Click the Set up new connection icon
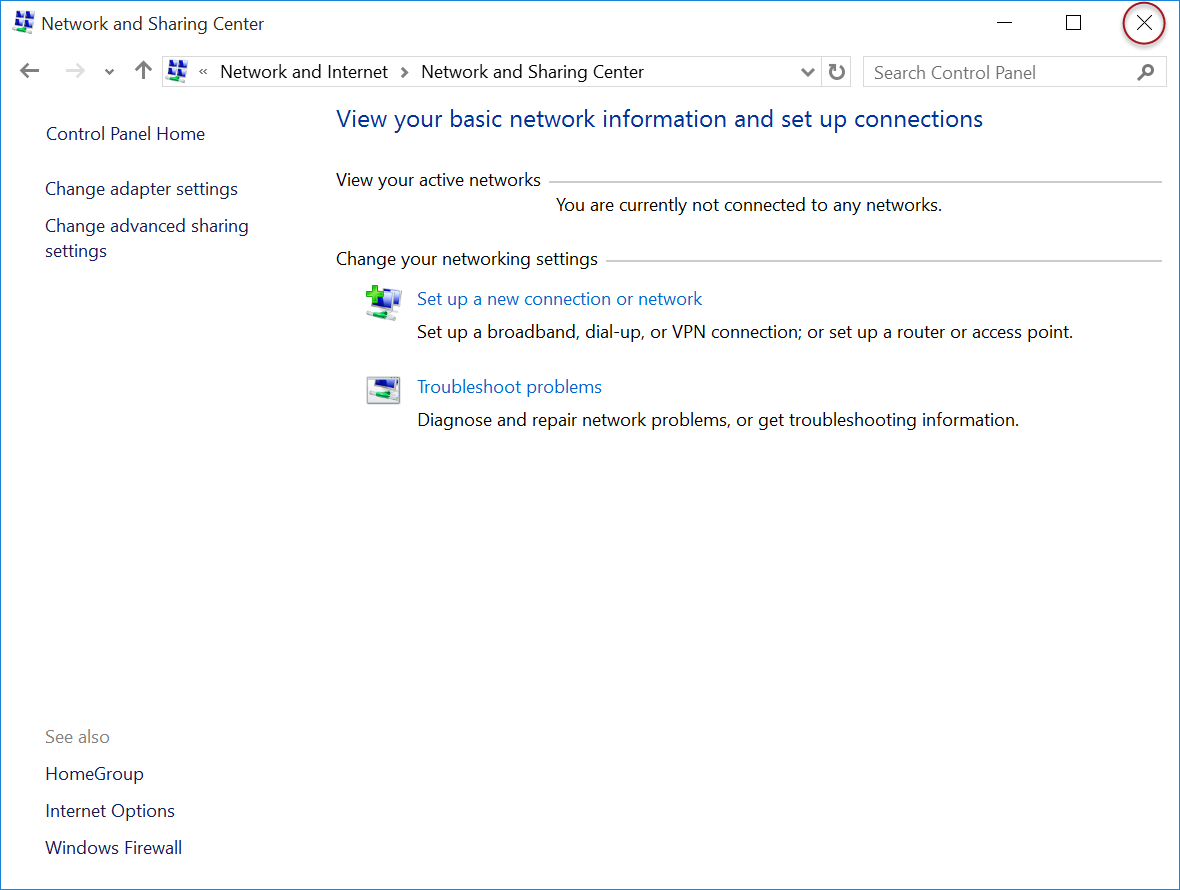The image size is (1180, 890). tap(383, 301)
